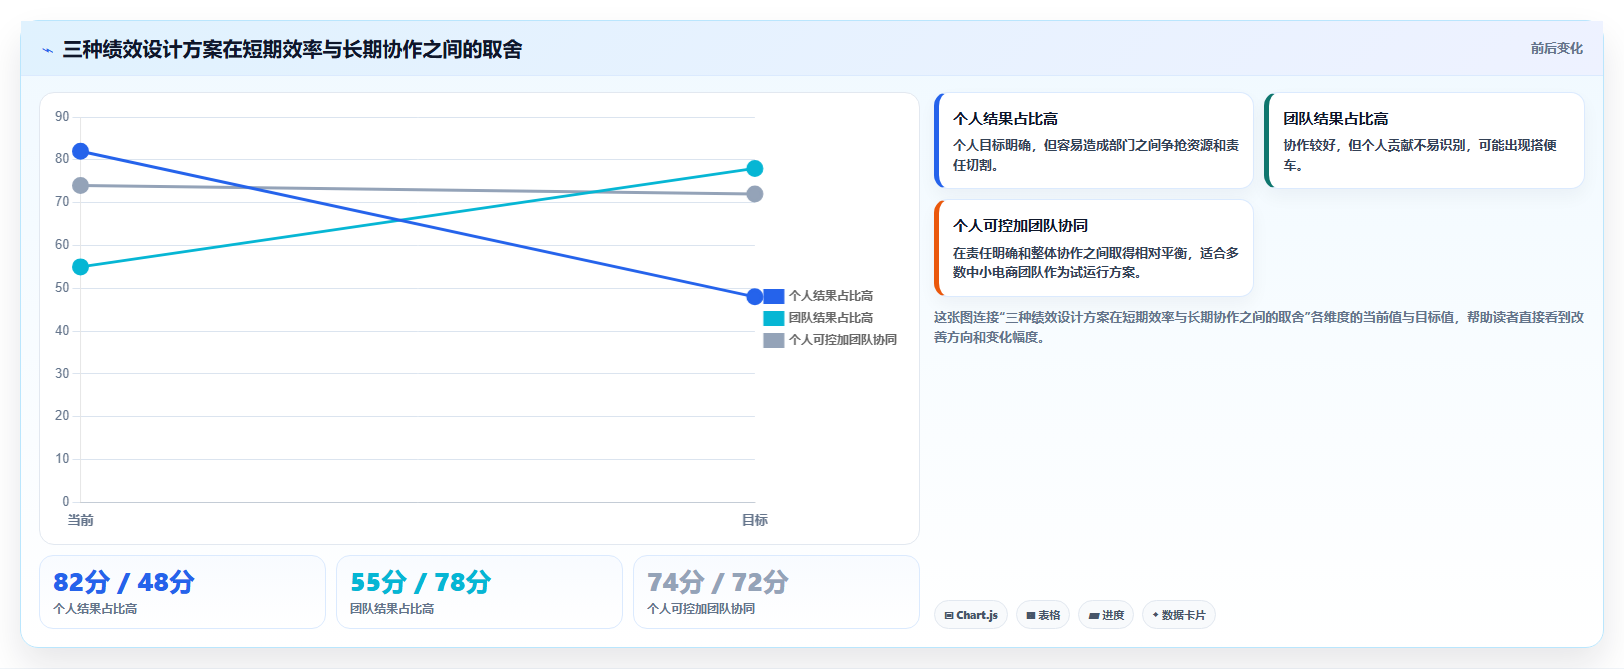
Task: Click the 数据卡片 tag chip
Action: coord(1179,615)
